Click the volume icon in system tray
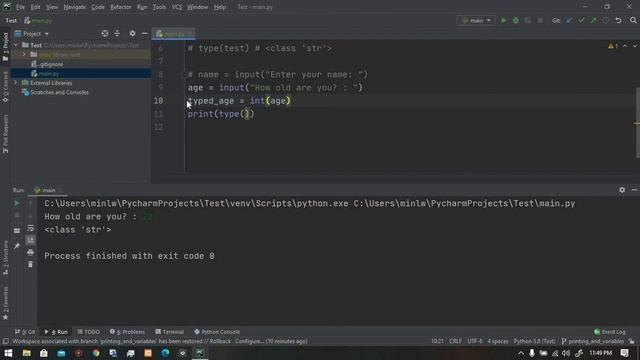The width and height of the screenshot is (640, 360). [566, 353]
